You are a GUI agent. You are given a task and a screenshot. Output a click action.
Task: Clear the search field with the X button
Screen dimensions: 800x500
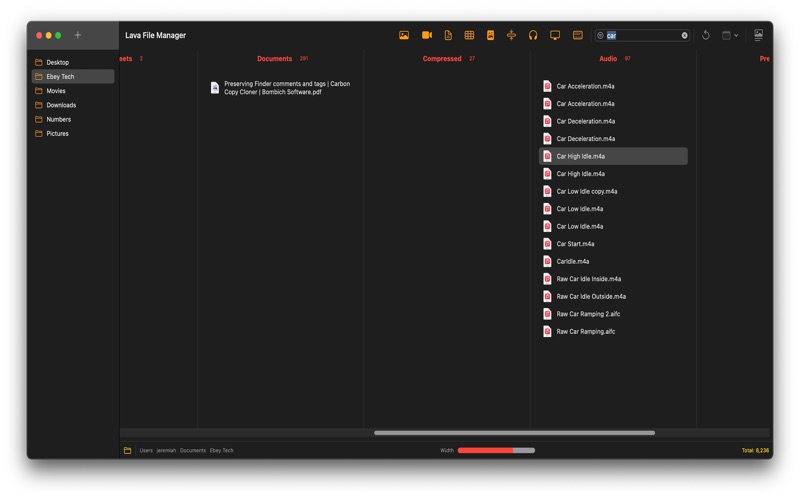685,35
